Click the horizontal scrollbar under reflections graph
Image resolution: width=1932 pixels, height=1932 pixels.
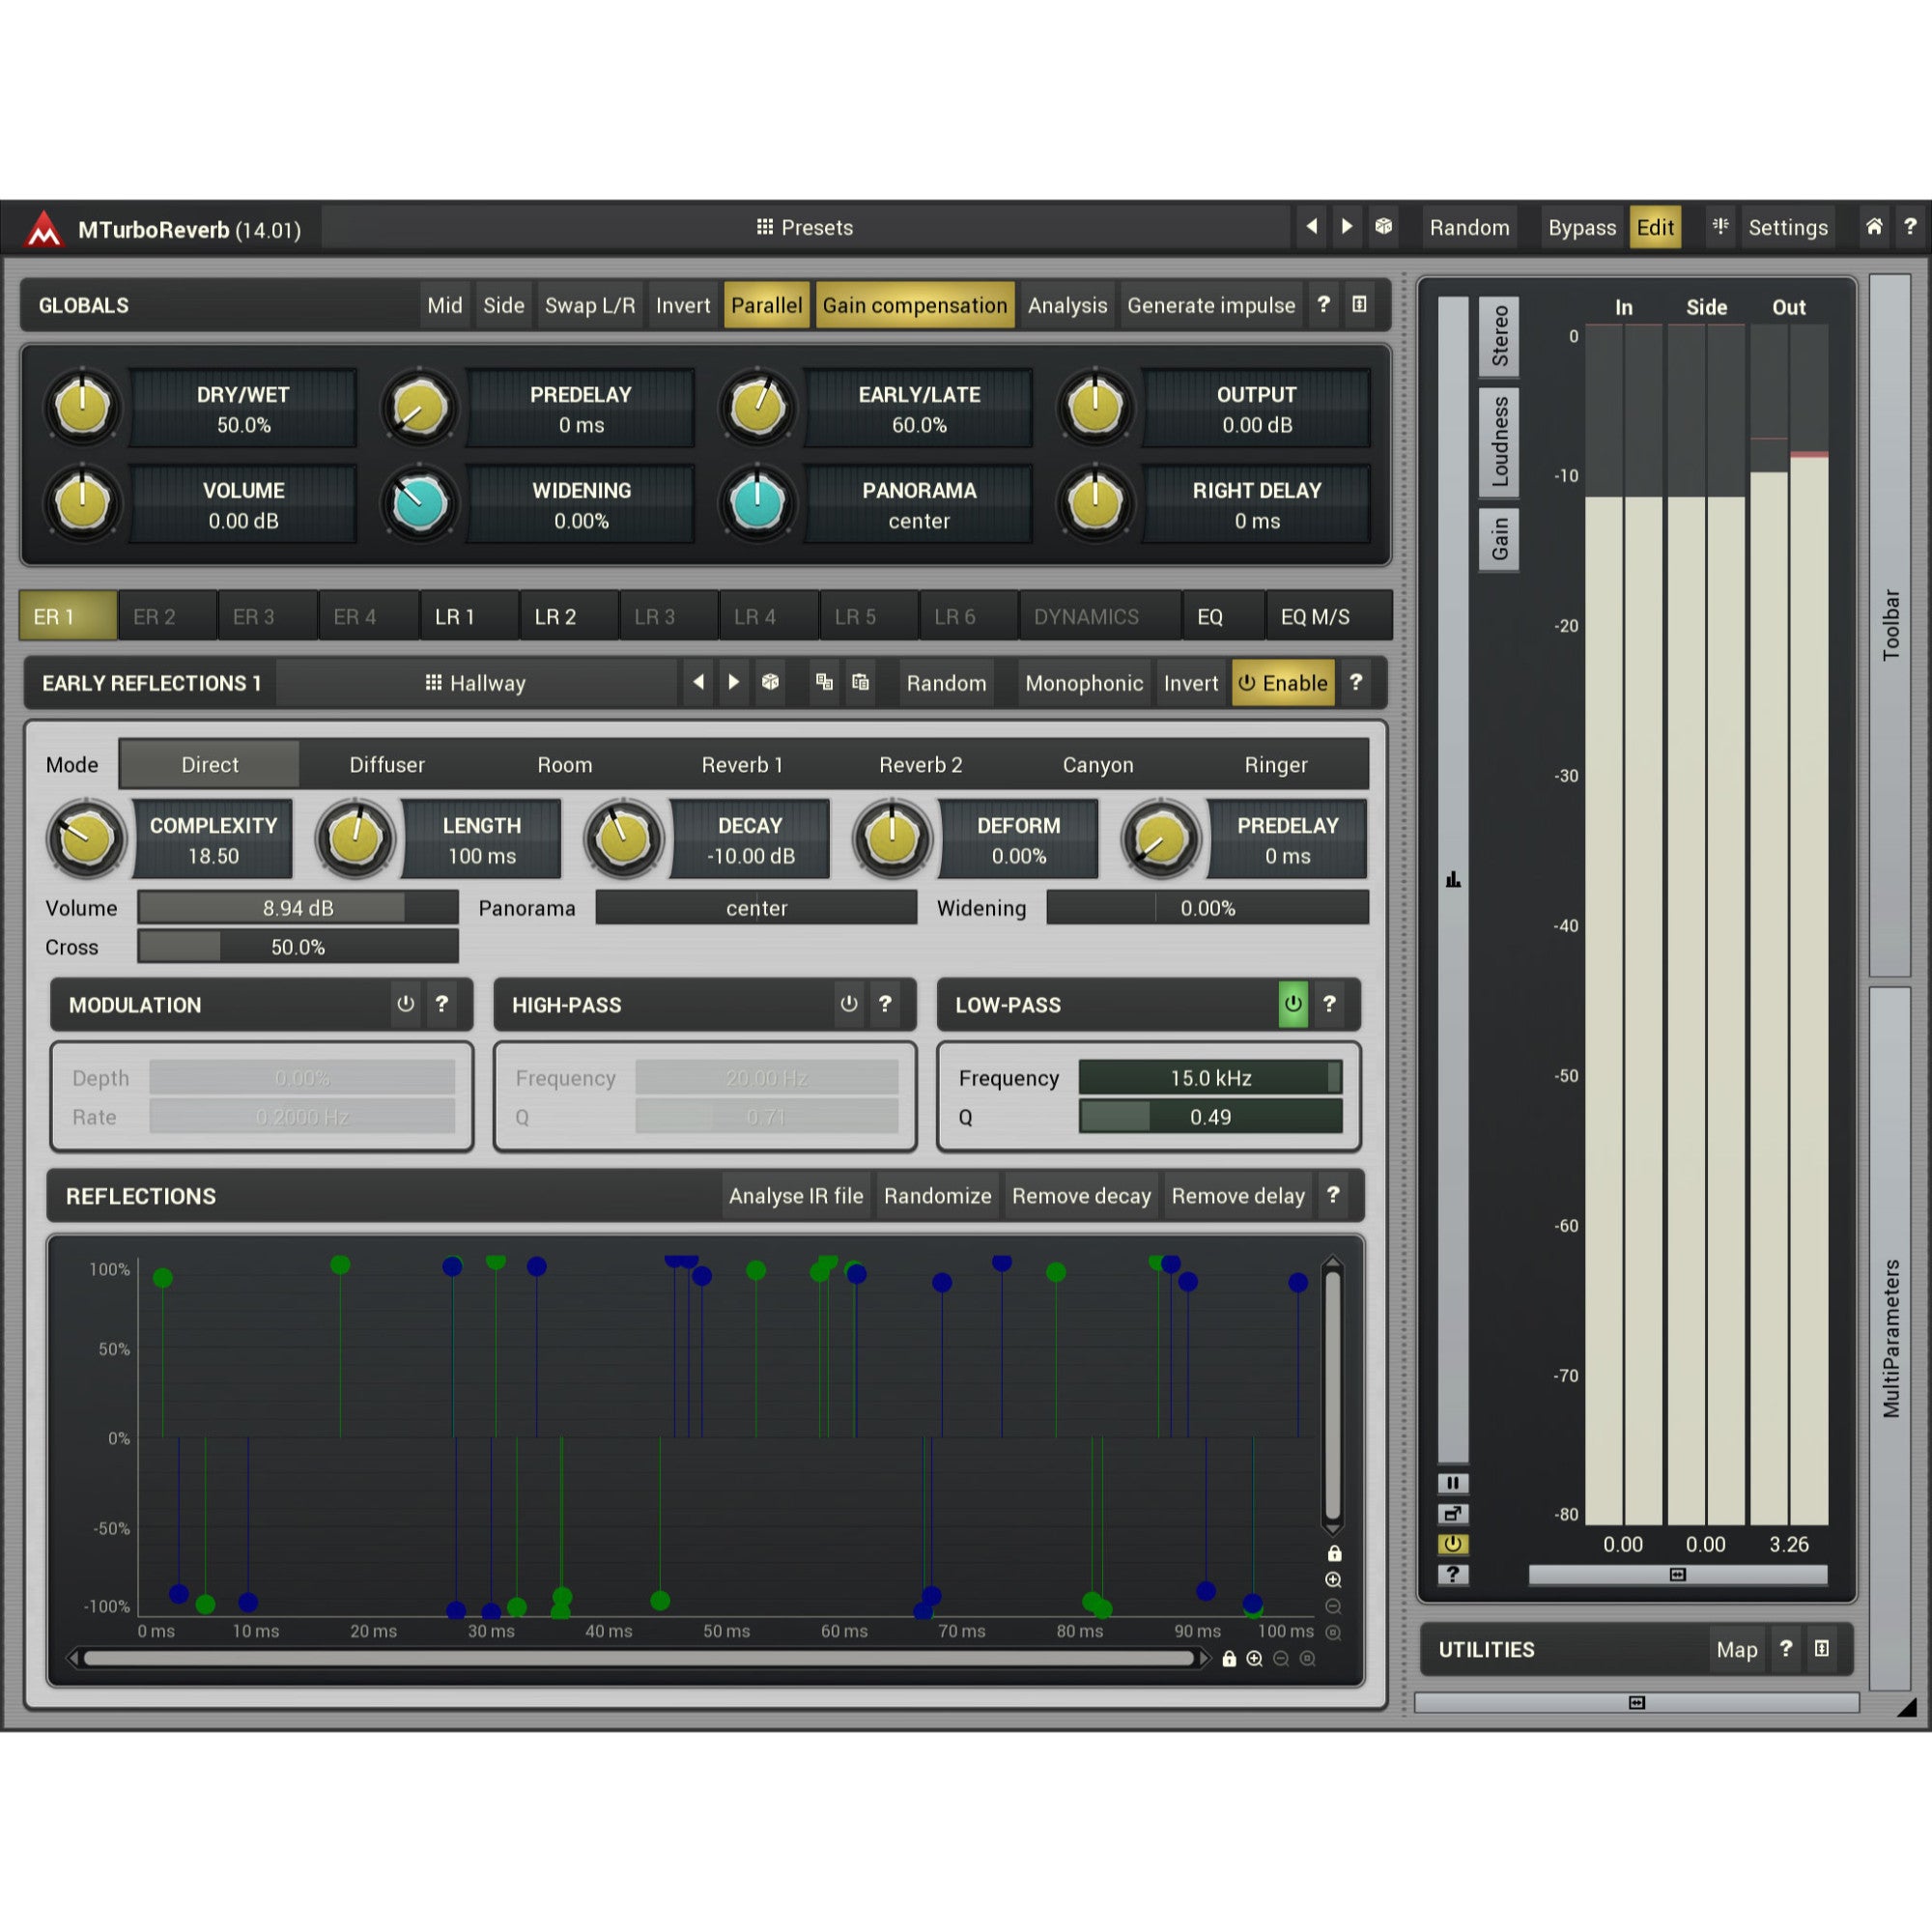pyautogui.click(x=640, y=1659)
